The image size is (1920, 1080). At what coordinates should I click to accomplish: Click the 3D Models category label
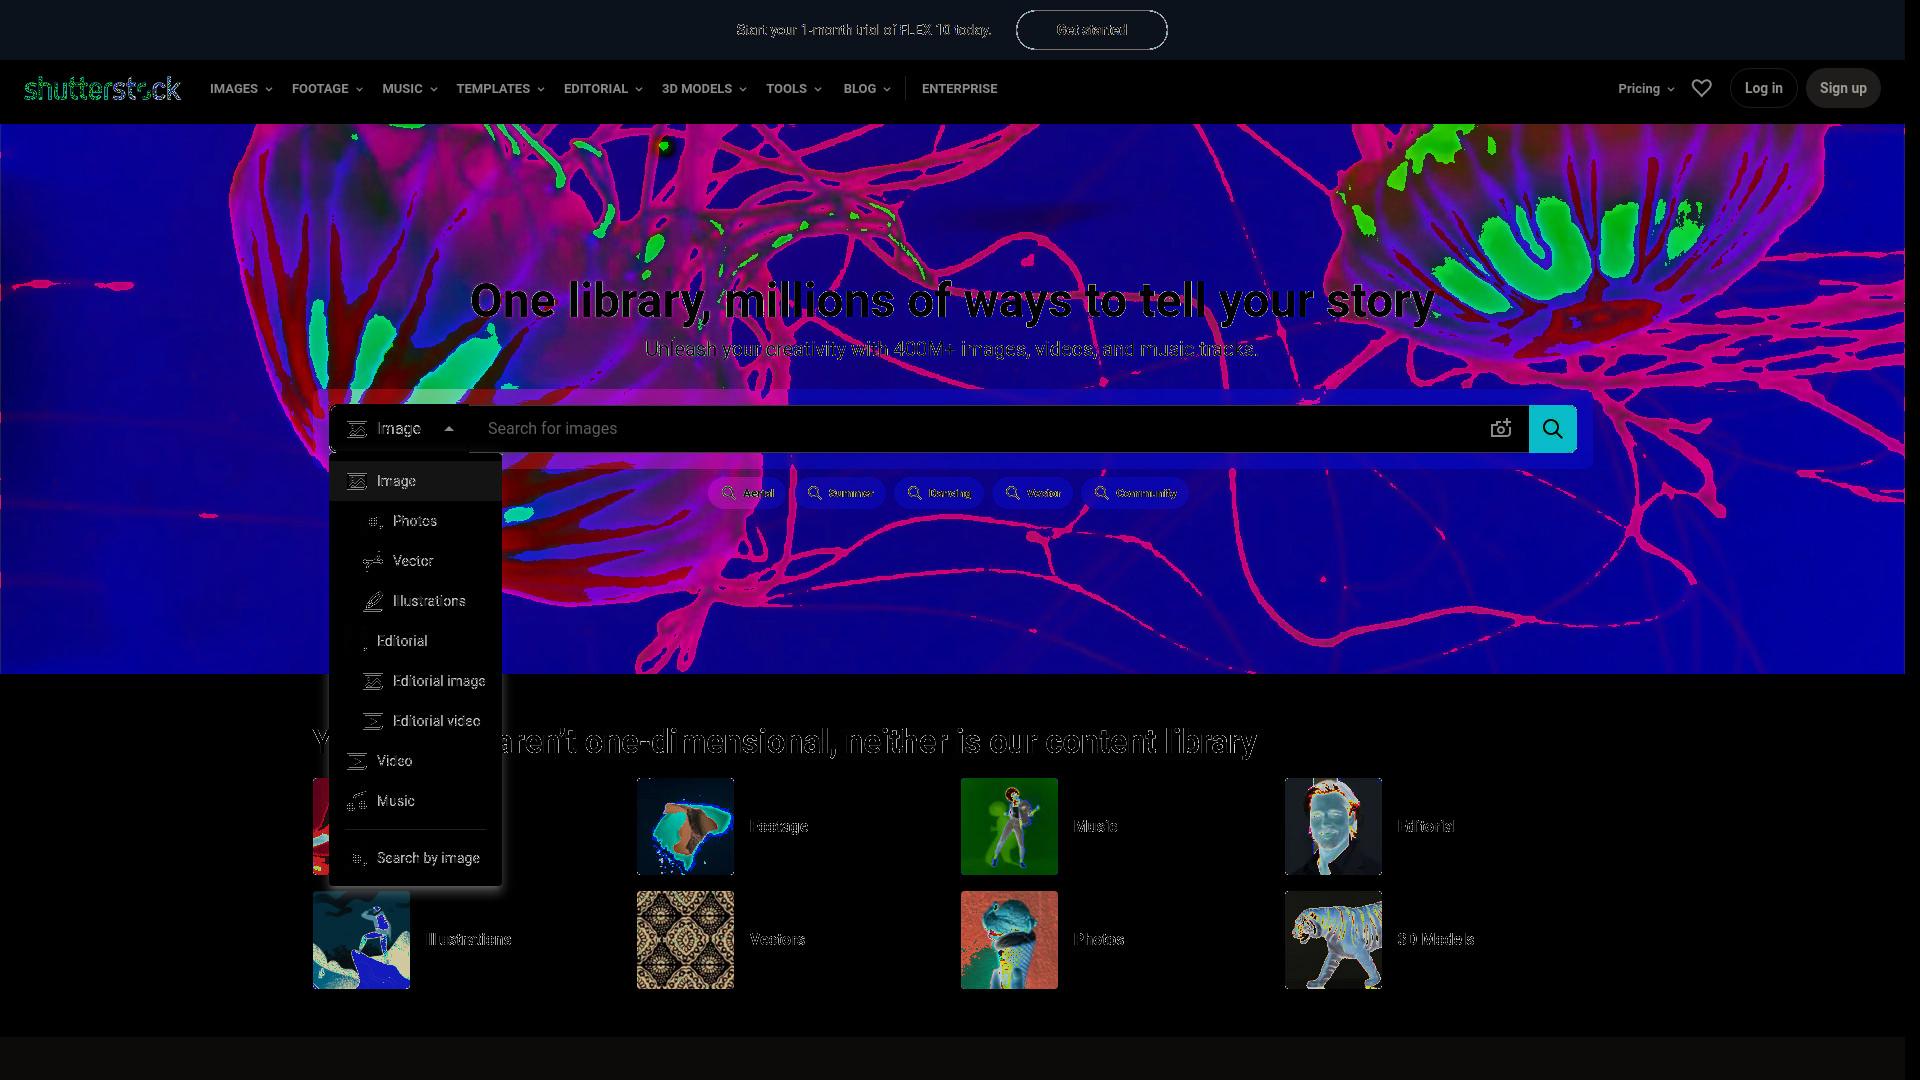(1435, 939)
